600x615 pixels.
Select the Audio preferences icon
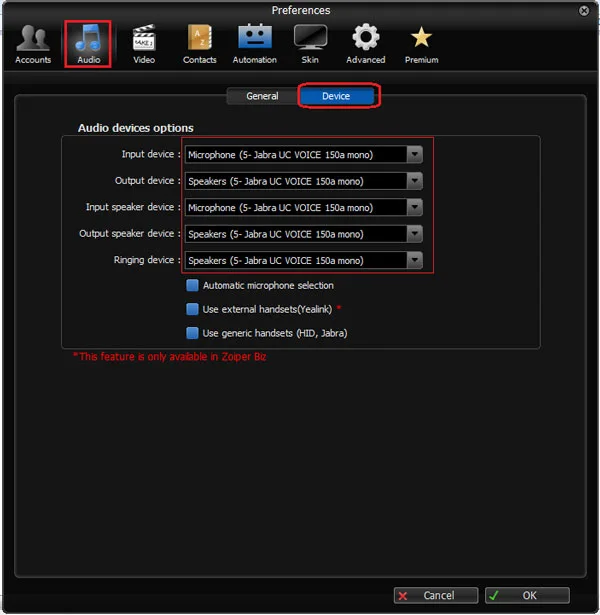click(x=88, y=44)
